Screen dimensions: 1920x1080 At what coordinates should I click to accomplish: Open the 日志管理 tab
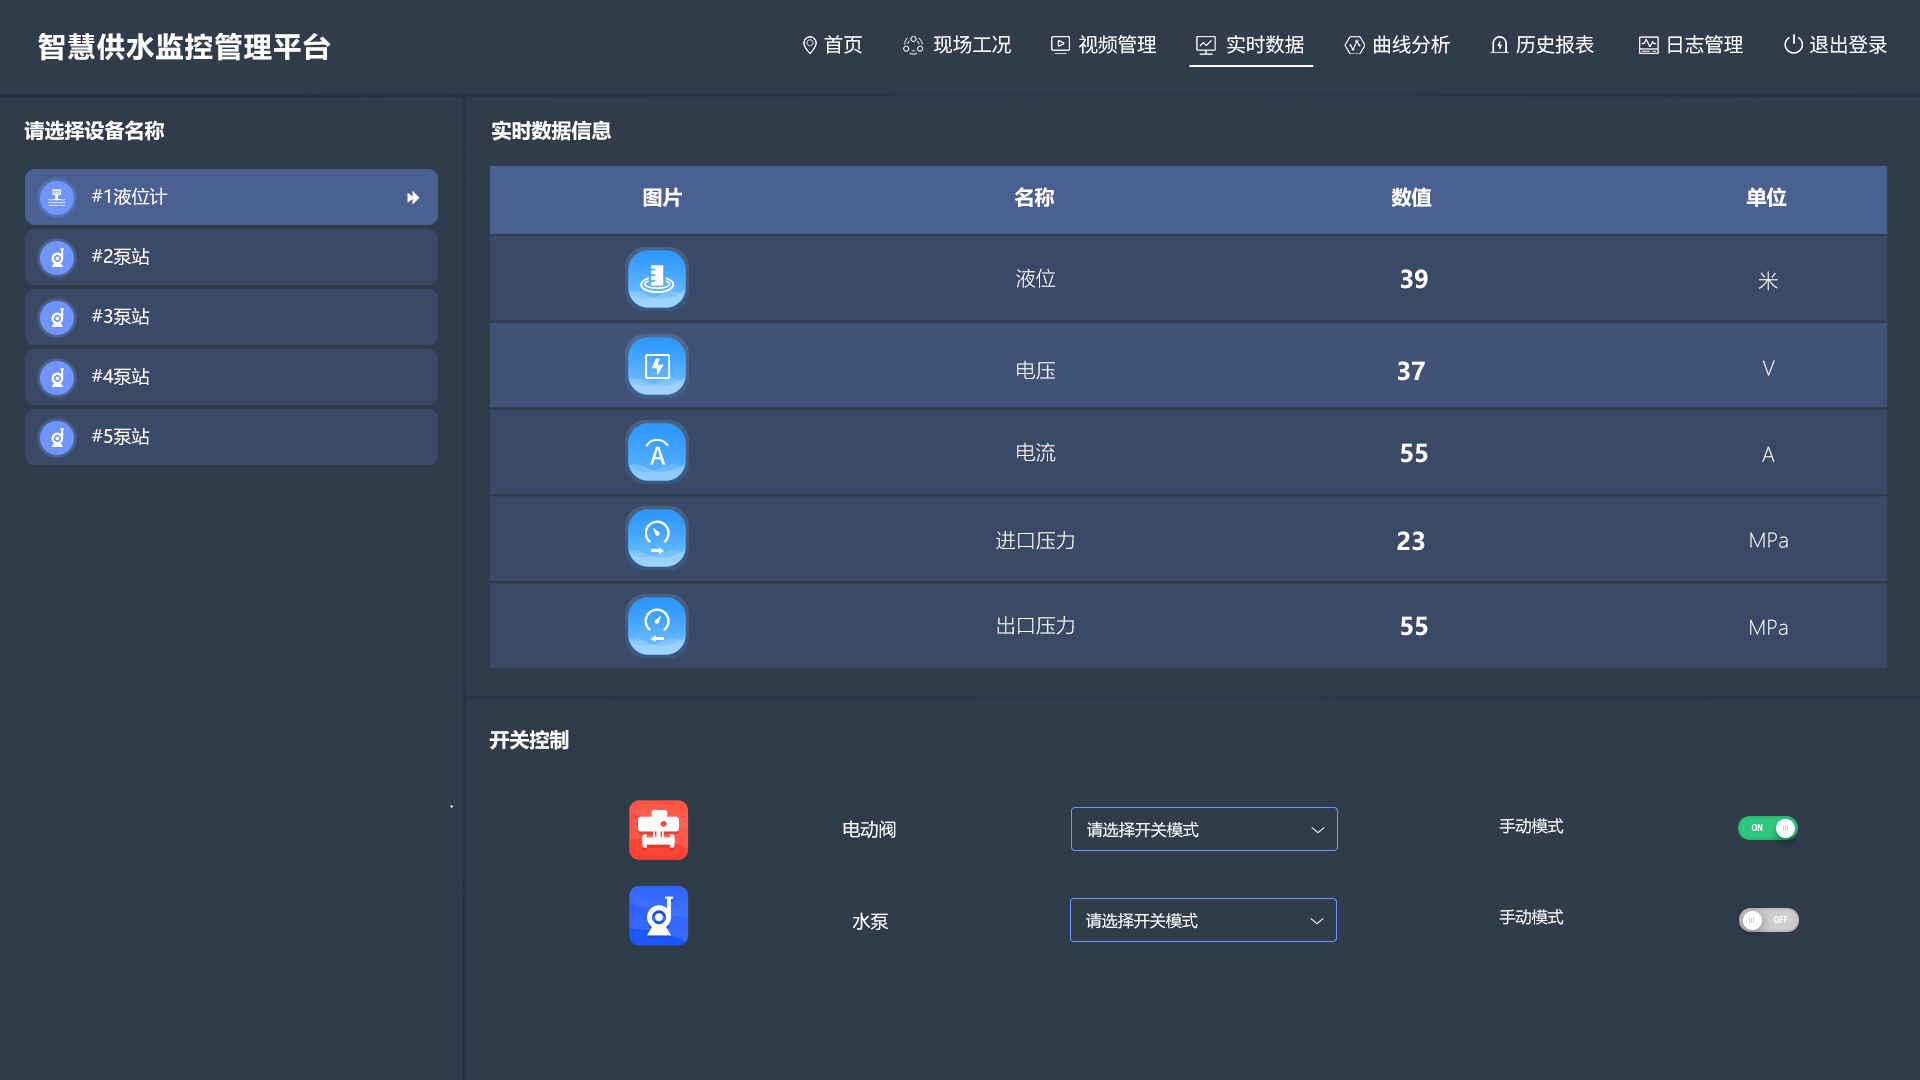(x=1691, y=45)
